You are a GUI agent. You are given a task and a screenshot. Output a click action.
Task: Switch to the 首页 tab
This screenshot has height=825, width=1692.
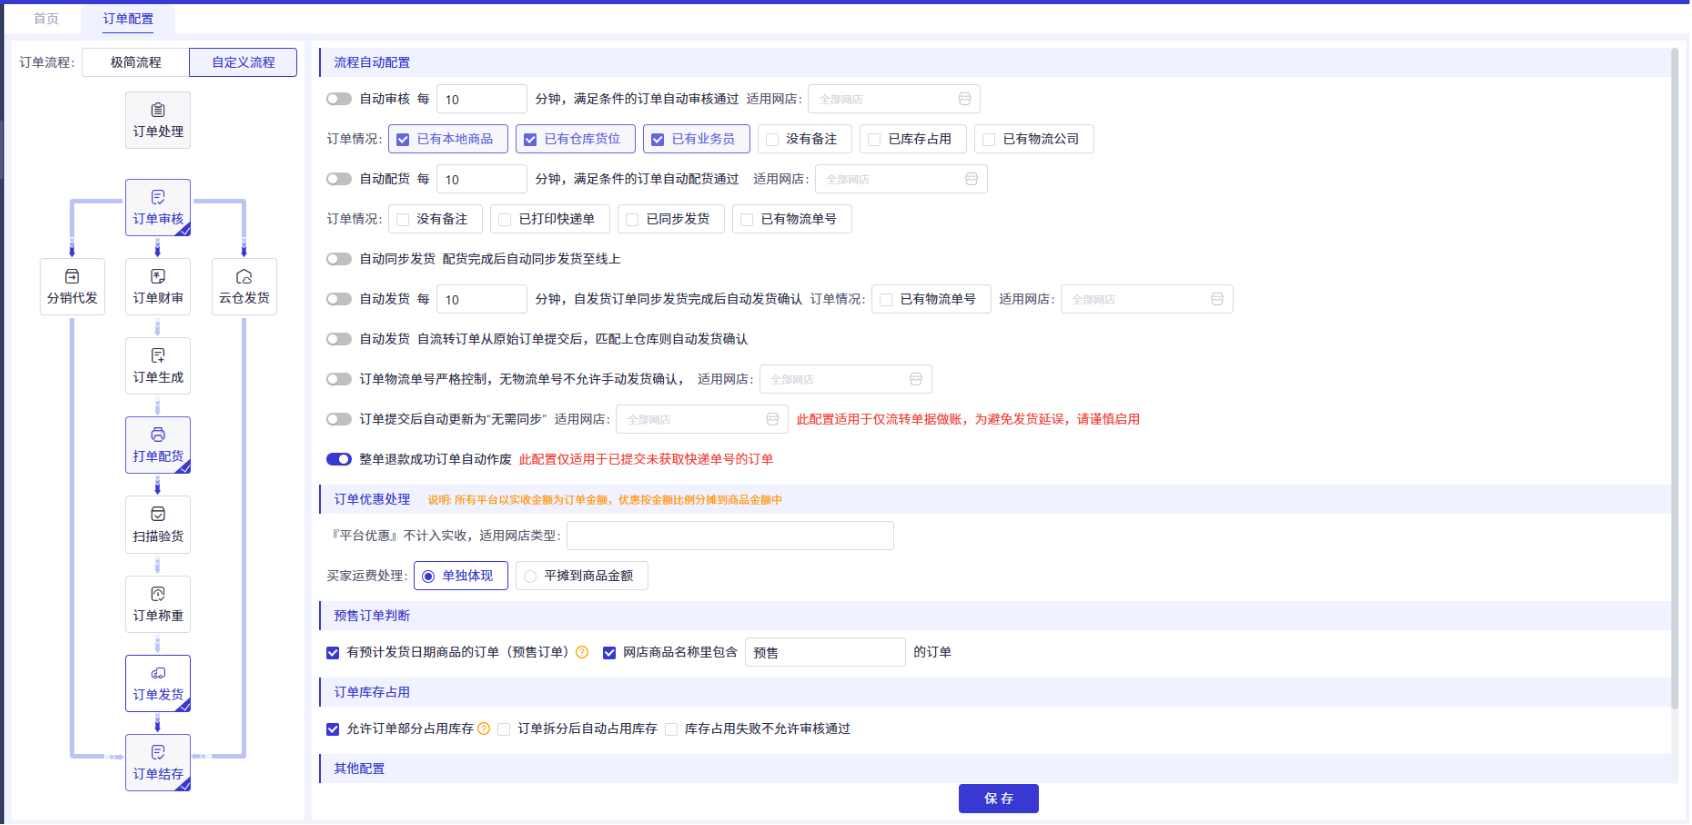[46, 19]
